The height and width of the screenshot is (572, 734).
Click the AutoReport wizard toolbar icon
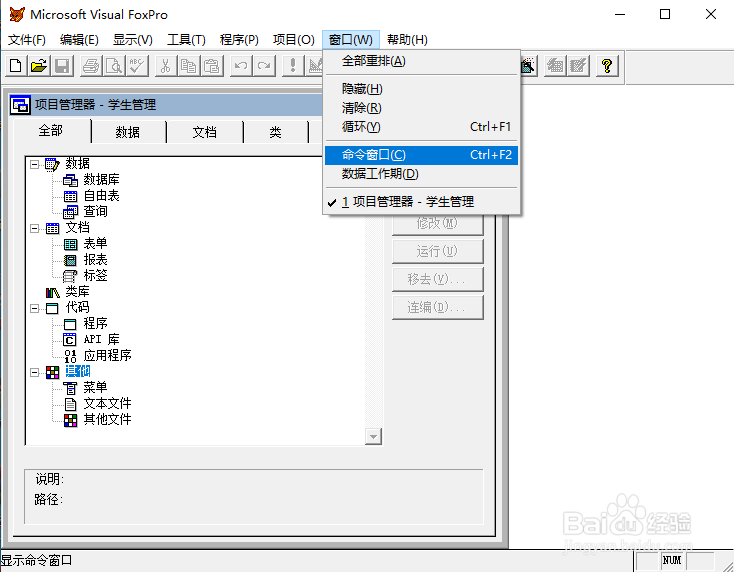point(579,66)
